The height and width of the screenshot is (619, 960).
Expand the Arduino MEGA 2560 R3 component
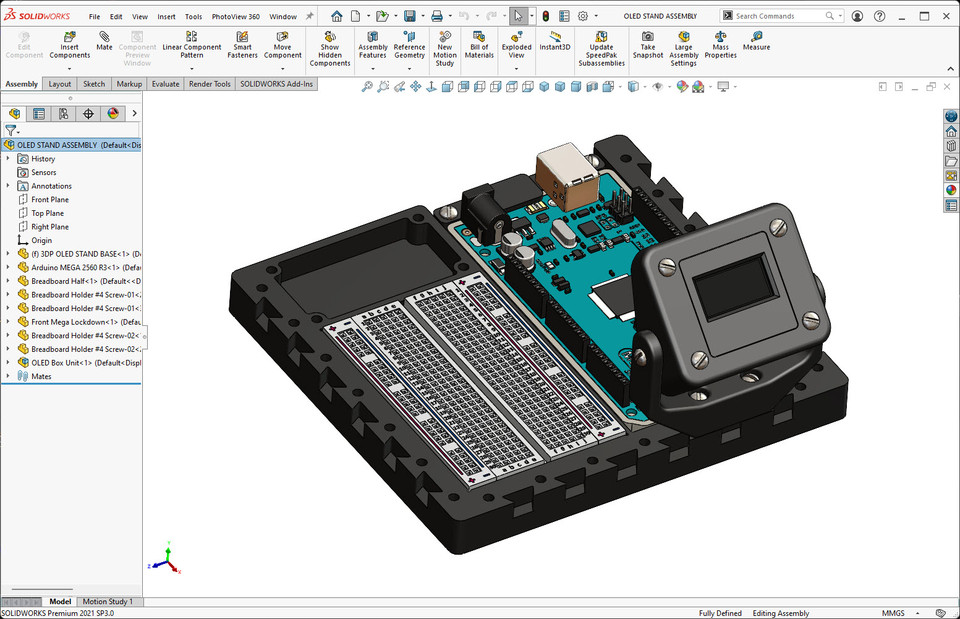(x=8, y=267)
